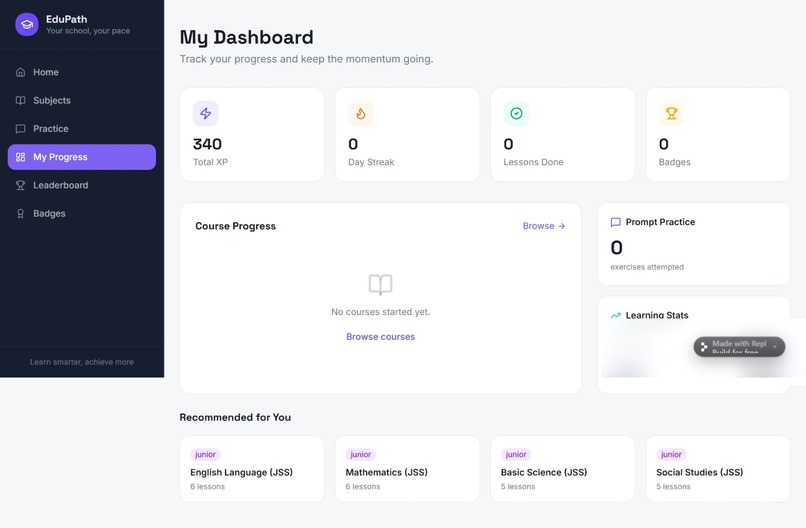Viewport: 806px width, 528px height.
Task: Click the junior tag on English Language card
Action: pyautogui.click(x=205, y=454)
